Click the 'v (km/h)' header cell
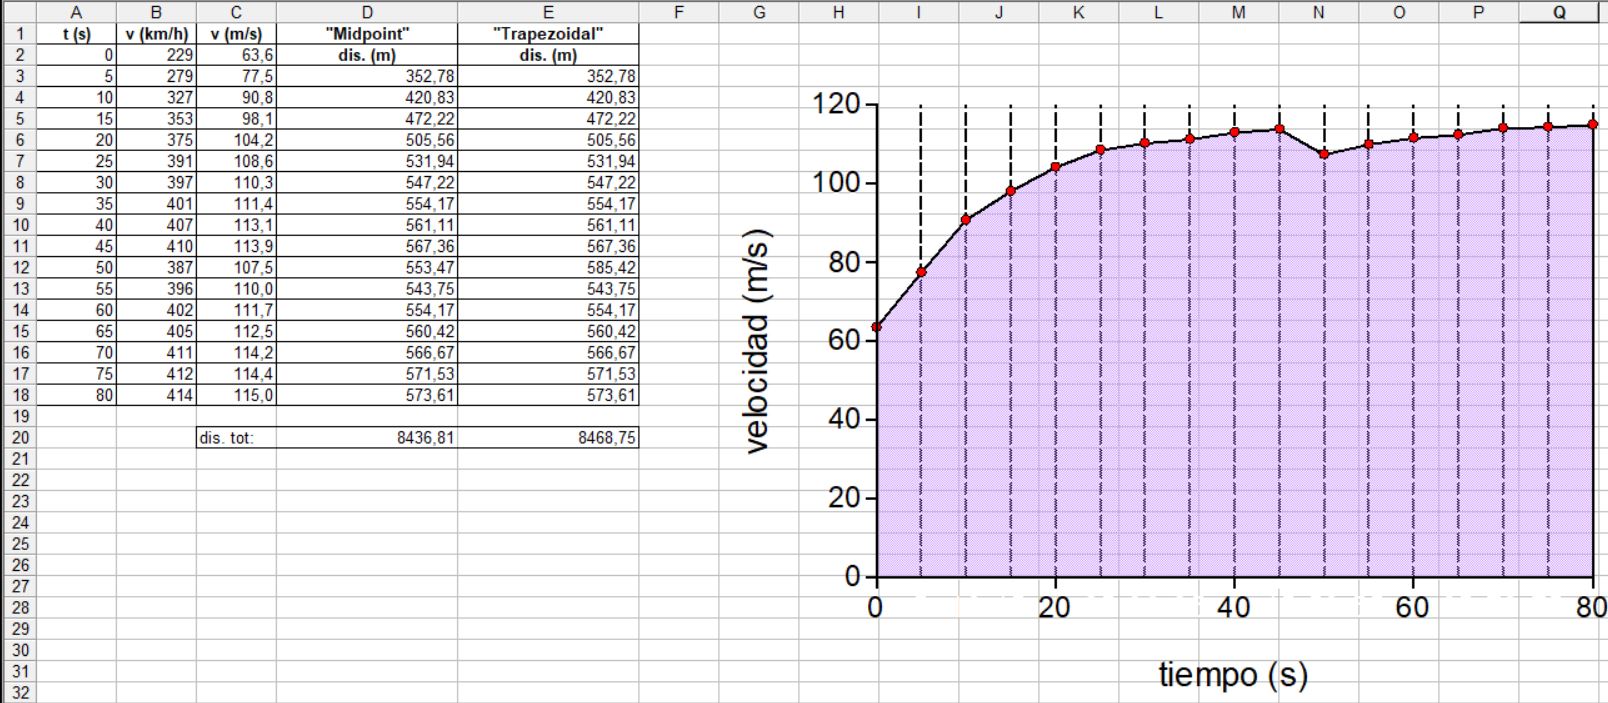1608x703 pixels. 156,33
